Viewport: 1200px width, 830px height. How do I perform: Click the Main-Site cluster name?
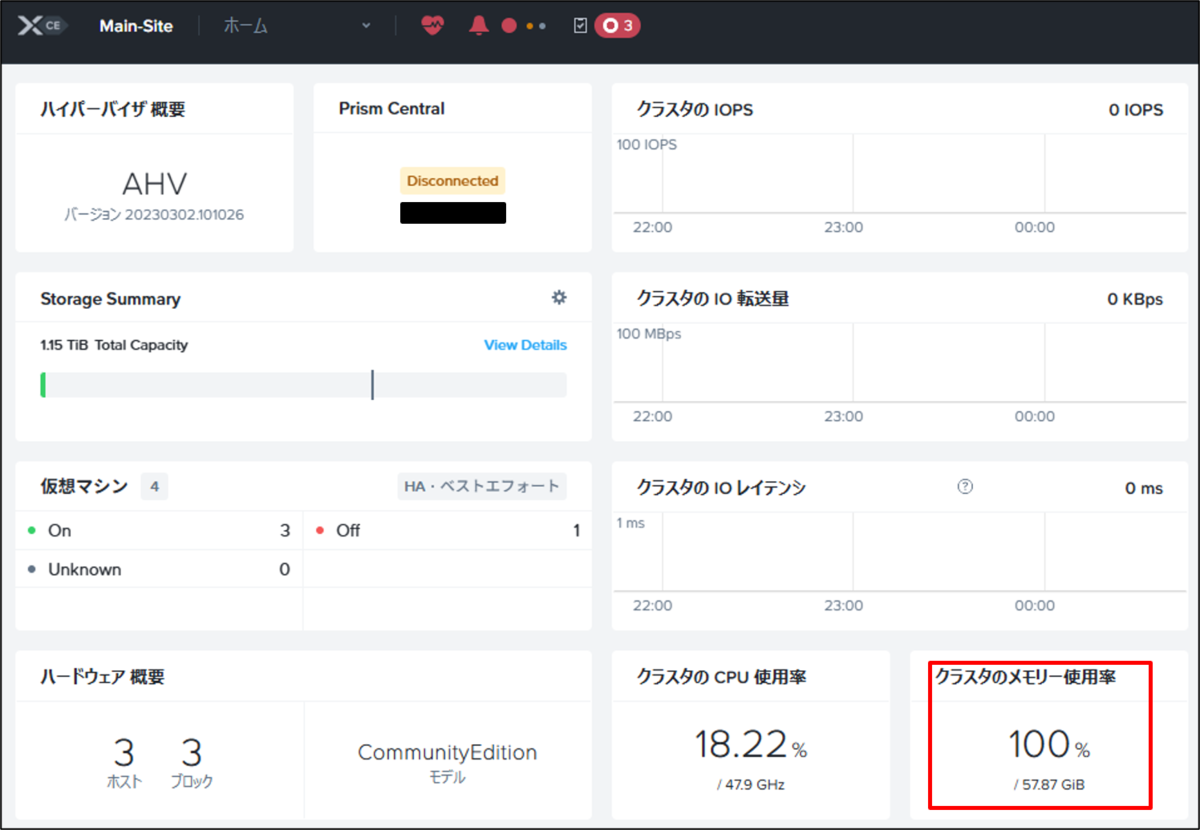pos(136,26)
